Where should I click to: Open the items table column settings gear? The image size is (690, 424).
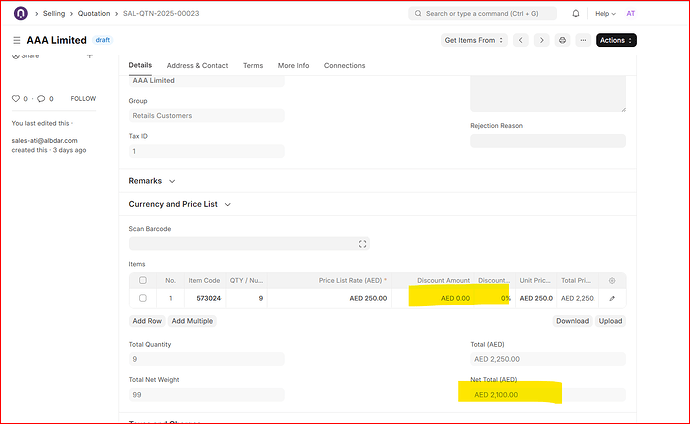(612, 281)
